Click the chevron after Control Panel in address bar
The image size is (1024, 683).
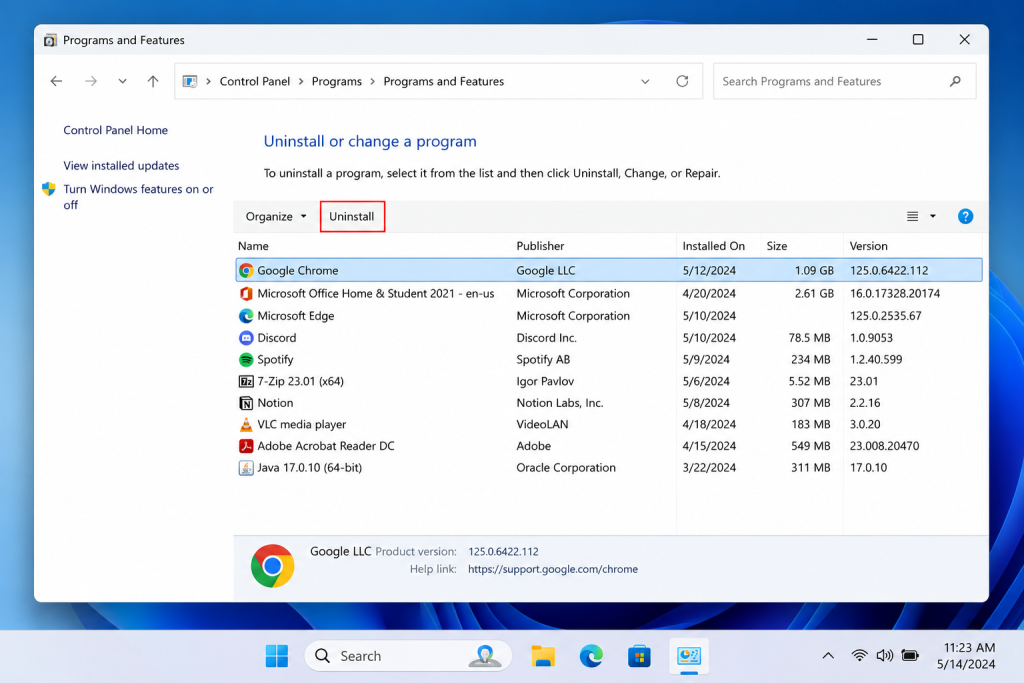click(x=301, y=82)
